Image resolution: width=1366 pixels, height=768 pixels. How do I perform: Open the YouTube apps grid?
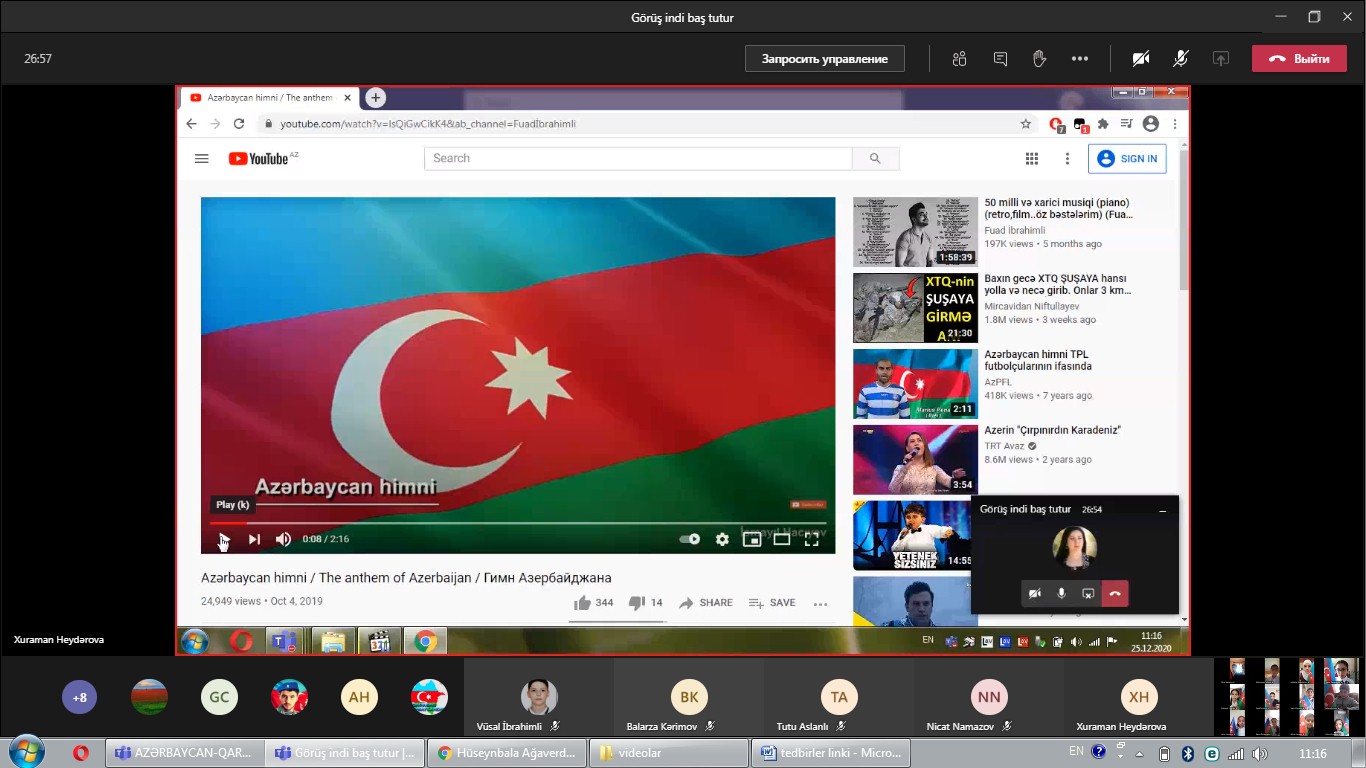click(1032, 158)
